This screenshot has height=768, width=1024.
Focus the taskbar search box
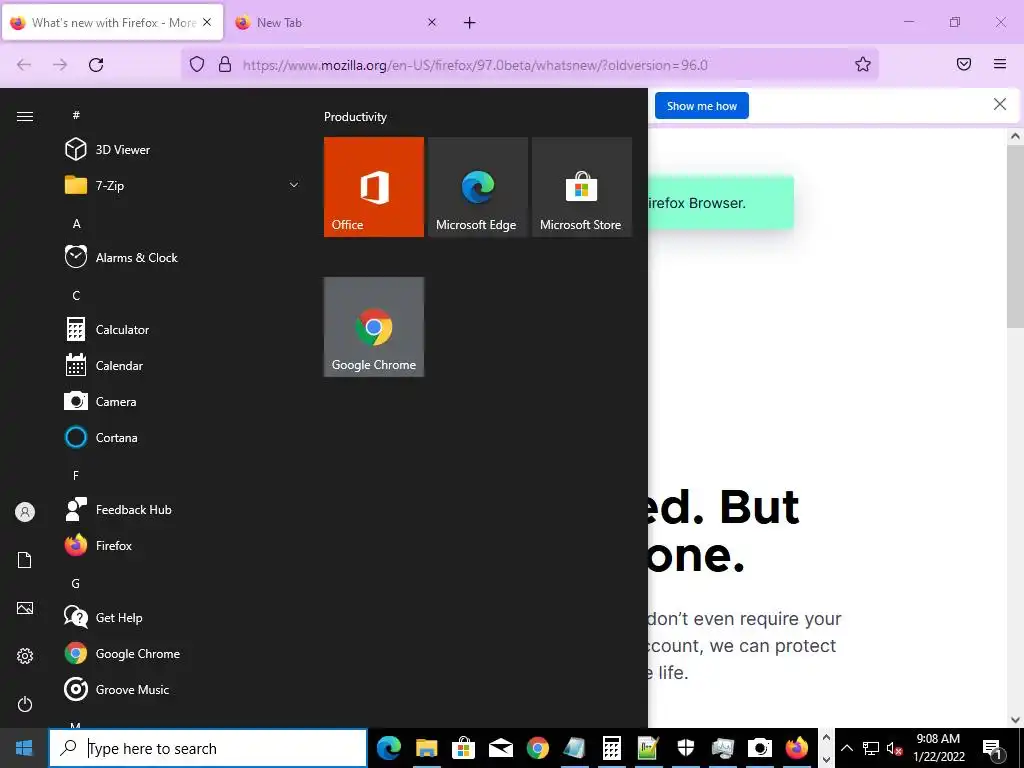click(208, 748)
